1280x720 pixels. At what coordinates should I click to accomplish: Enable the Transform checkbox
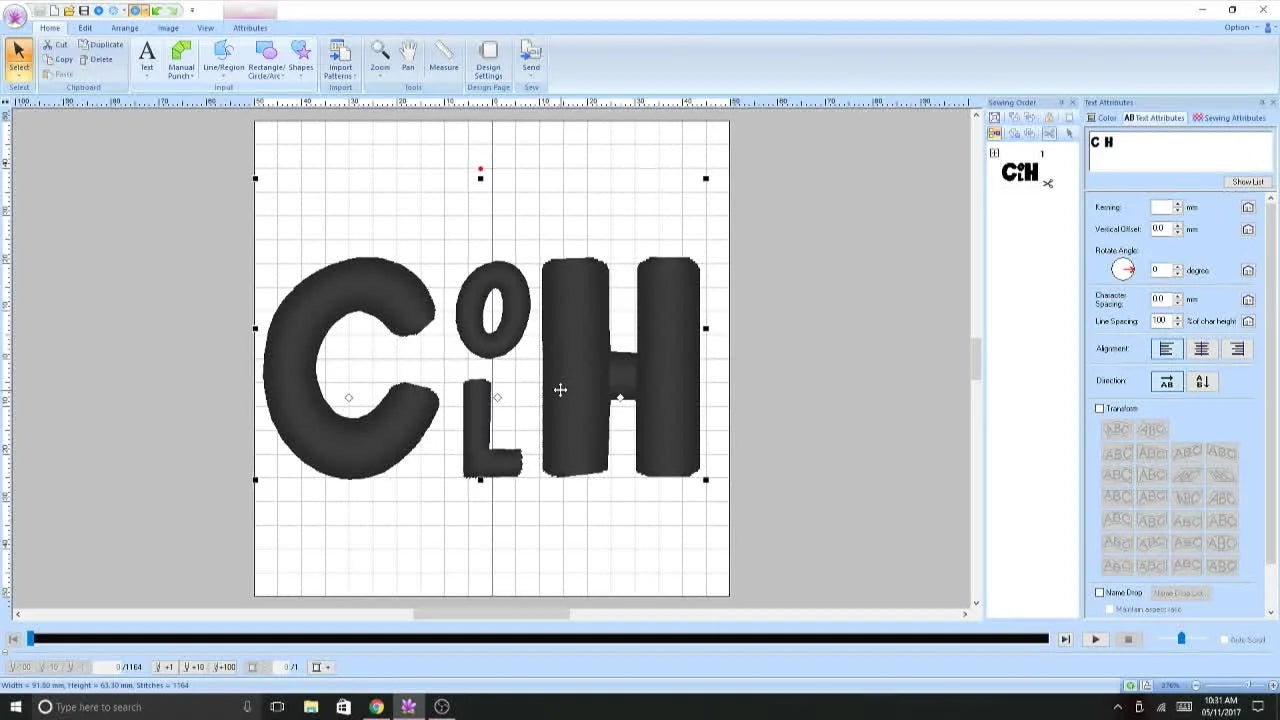point(1100,409)
